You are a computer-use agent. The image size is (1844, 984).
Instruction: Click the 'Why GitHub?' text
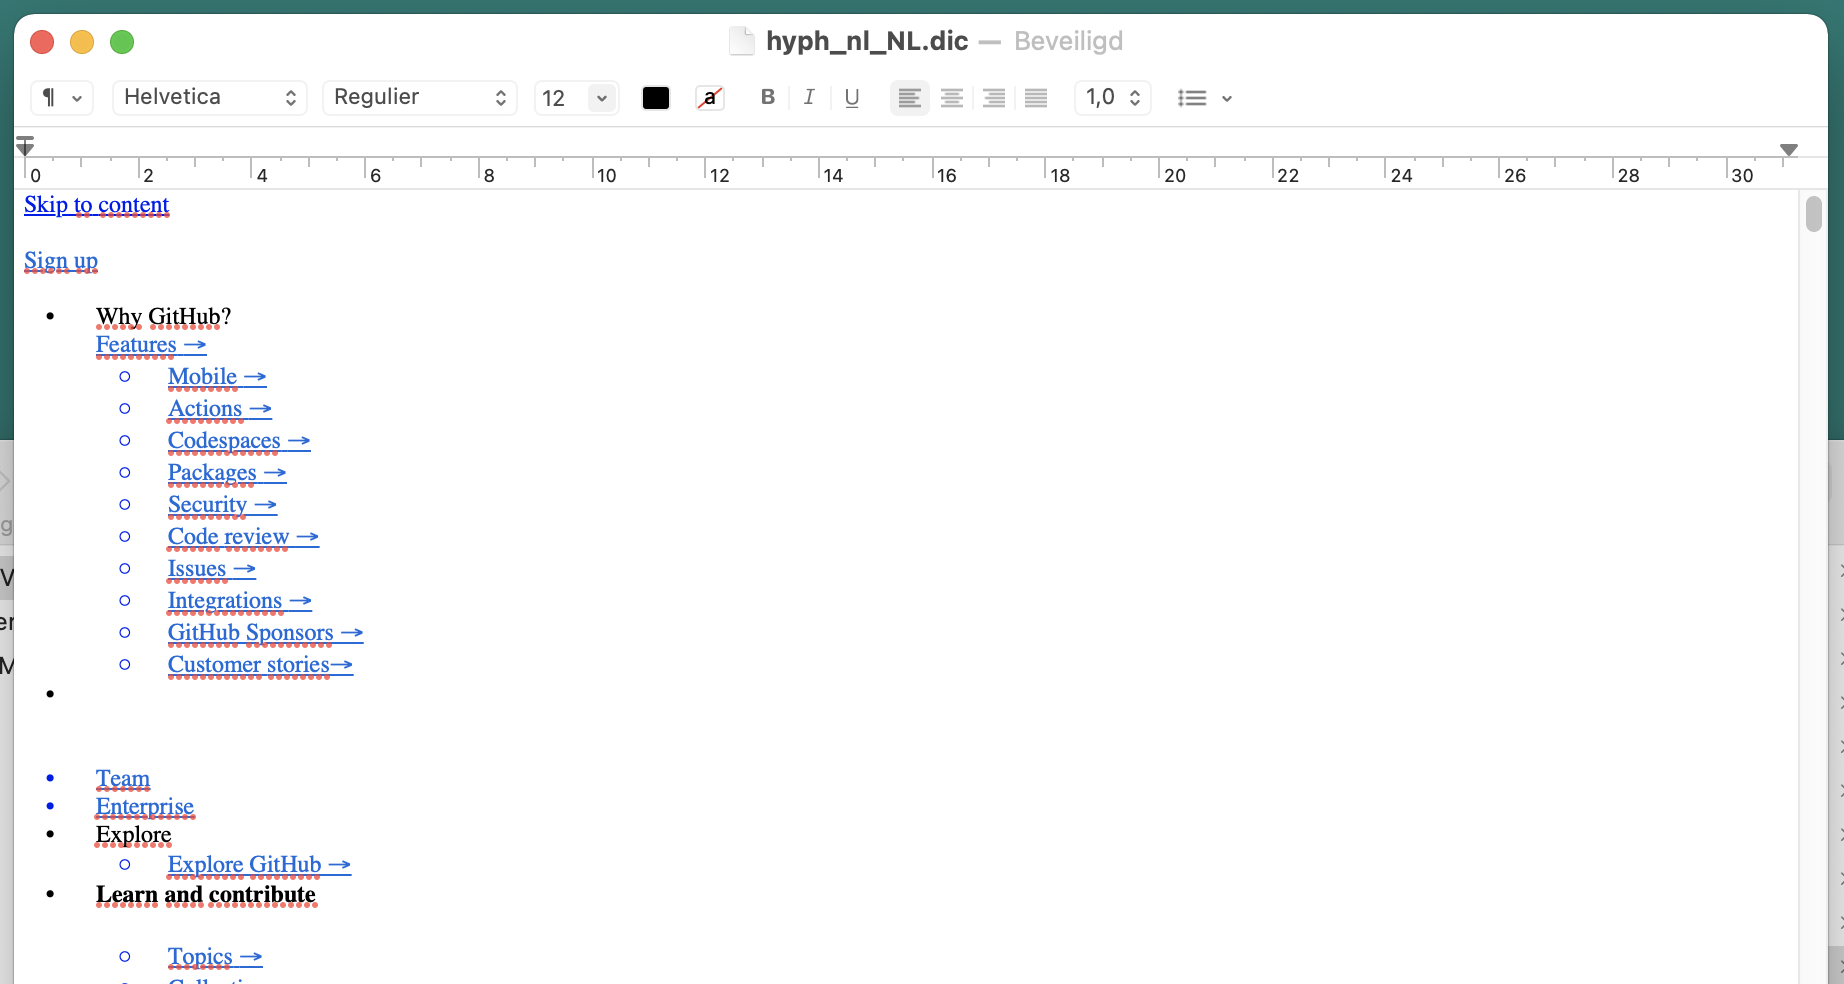[164, 317]
